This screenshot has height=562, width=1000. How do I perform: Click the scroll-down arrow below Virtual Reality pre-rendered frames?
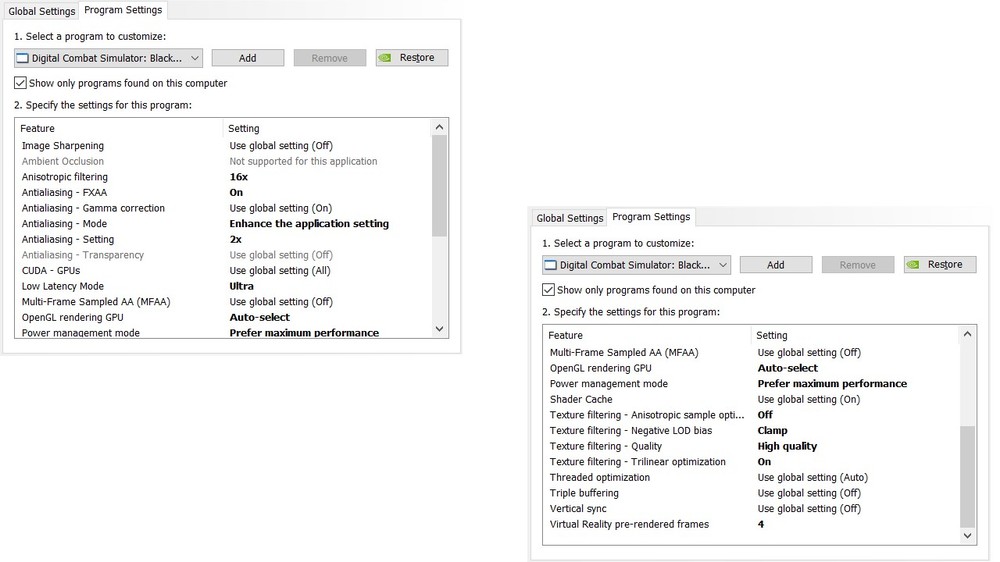pos(967,536)
